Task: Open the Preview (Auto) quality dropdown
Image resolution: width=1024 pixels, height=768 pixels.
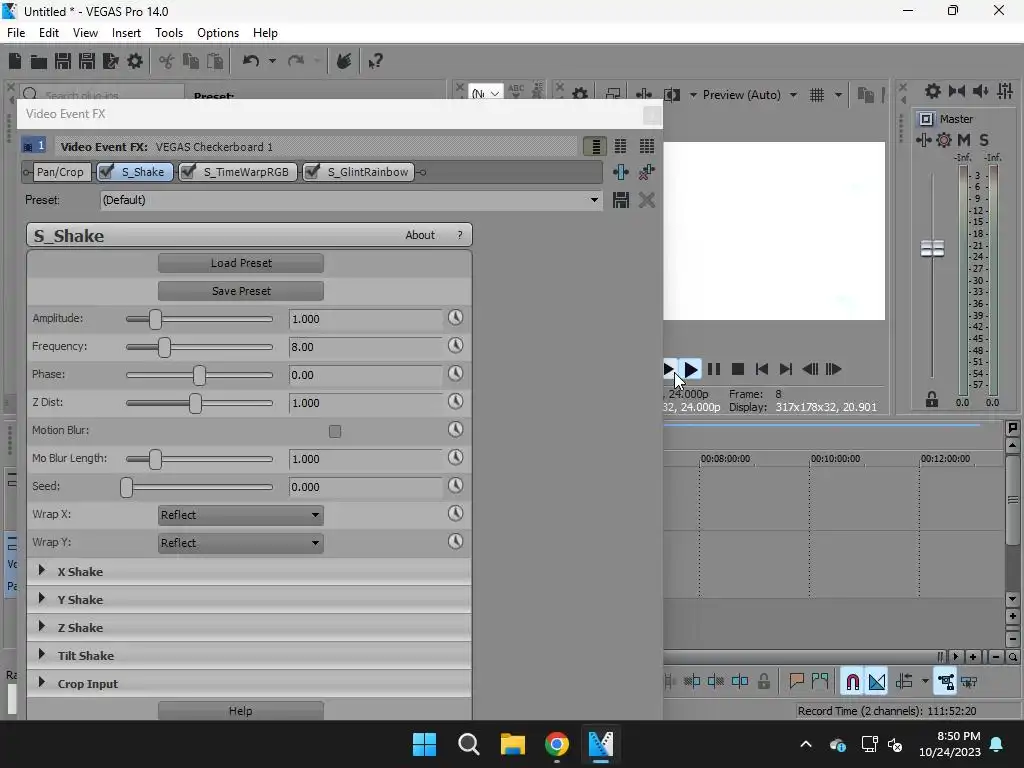Action: 750,95
